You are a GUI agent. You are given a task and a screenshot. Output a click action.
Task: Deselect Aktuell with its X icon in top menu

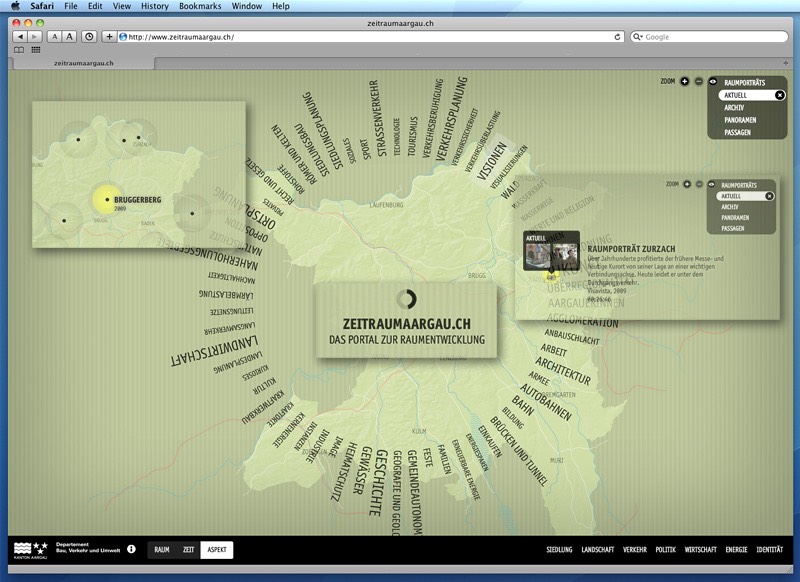[780, 95]
